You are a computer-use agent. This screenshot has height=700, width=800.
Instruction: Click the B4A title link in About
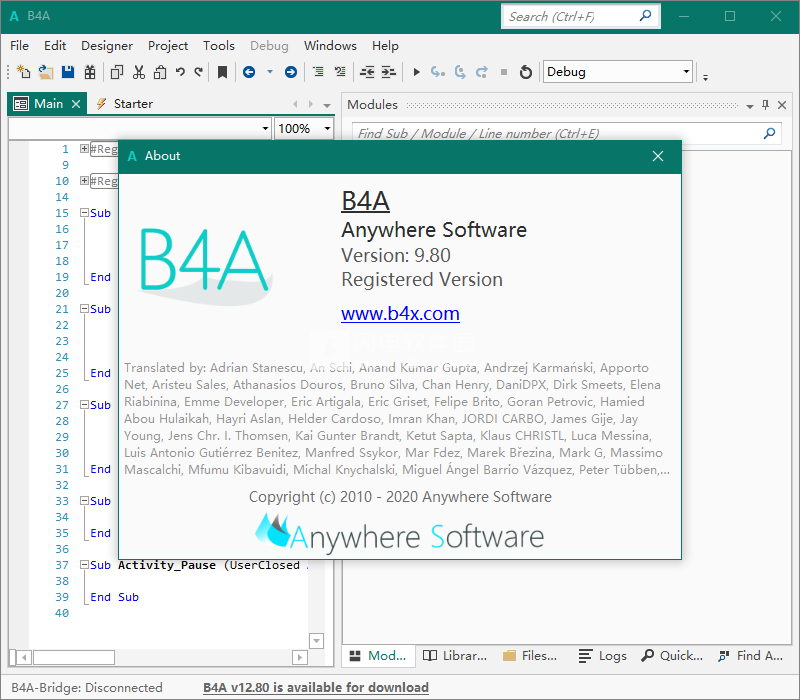pos(365,201)
